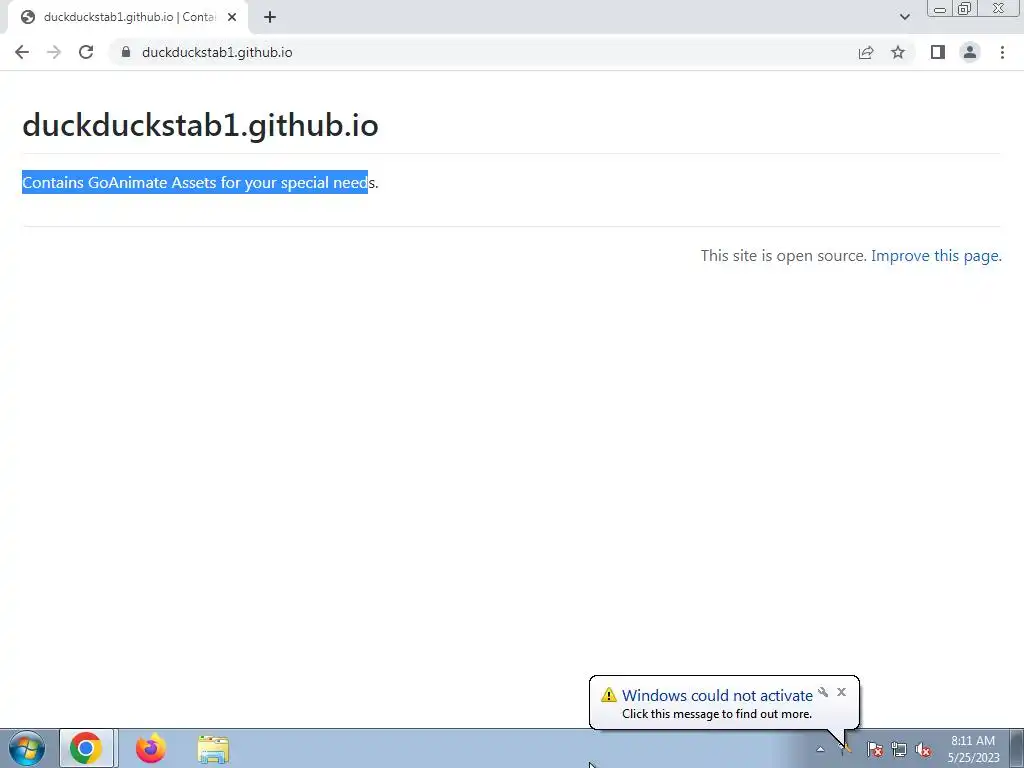
Task: Close the Windows activation balloon
Action: tap(841, 692)
